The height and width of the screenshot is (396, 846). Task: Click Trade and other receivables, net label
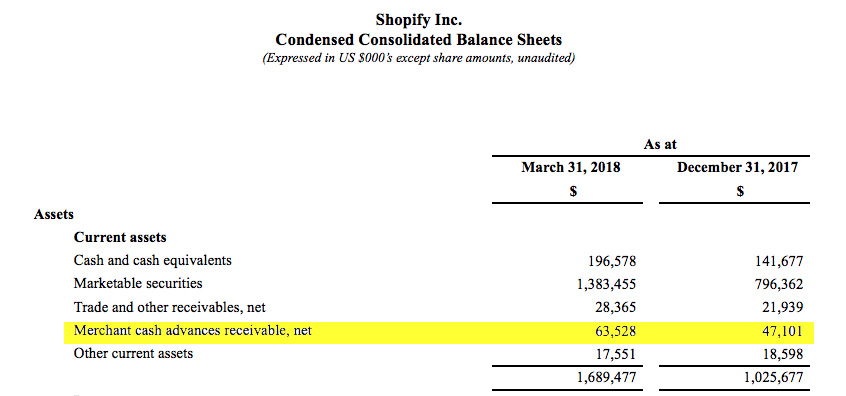(x=170, y=308)
